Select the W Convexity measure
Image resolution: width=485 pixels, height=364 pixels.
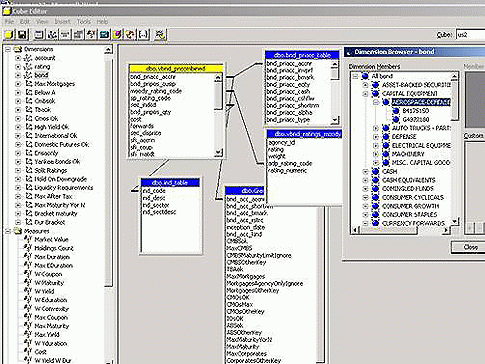(x=51, y=309)
